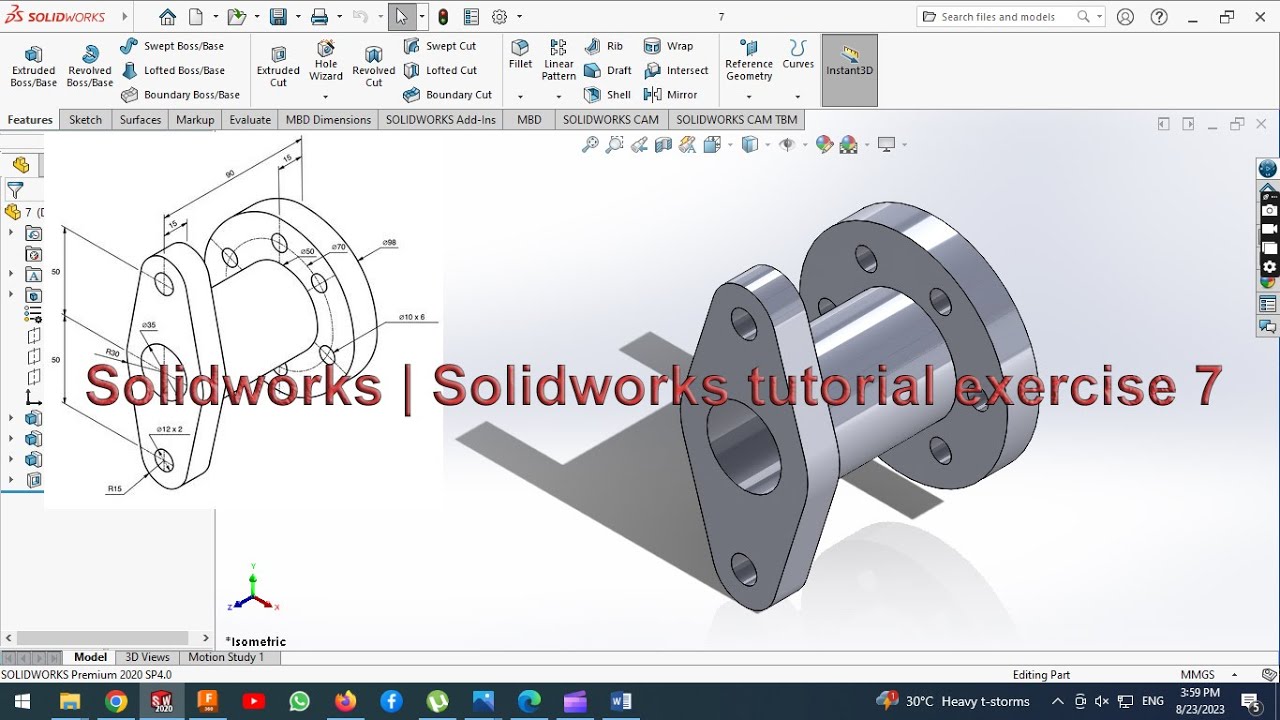Open the Evaluate tab

[x=250, y=120]
